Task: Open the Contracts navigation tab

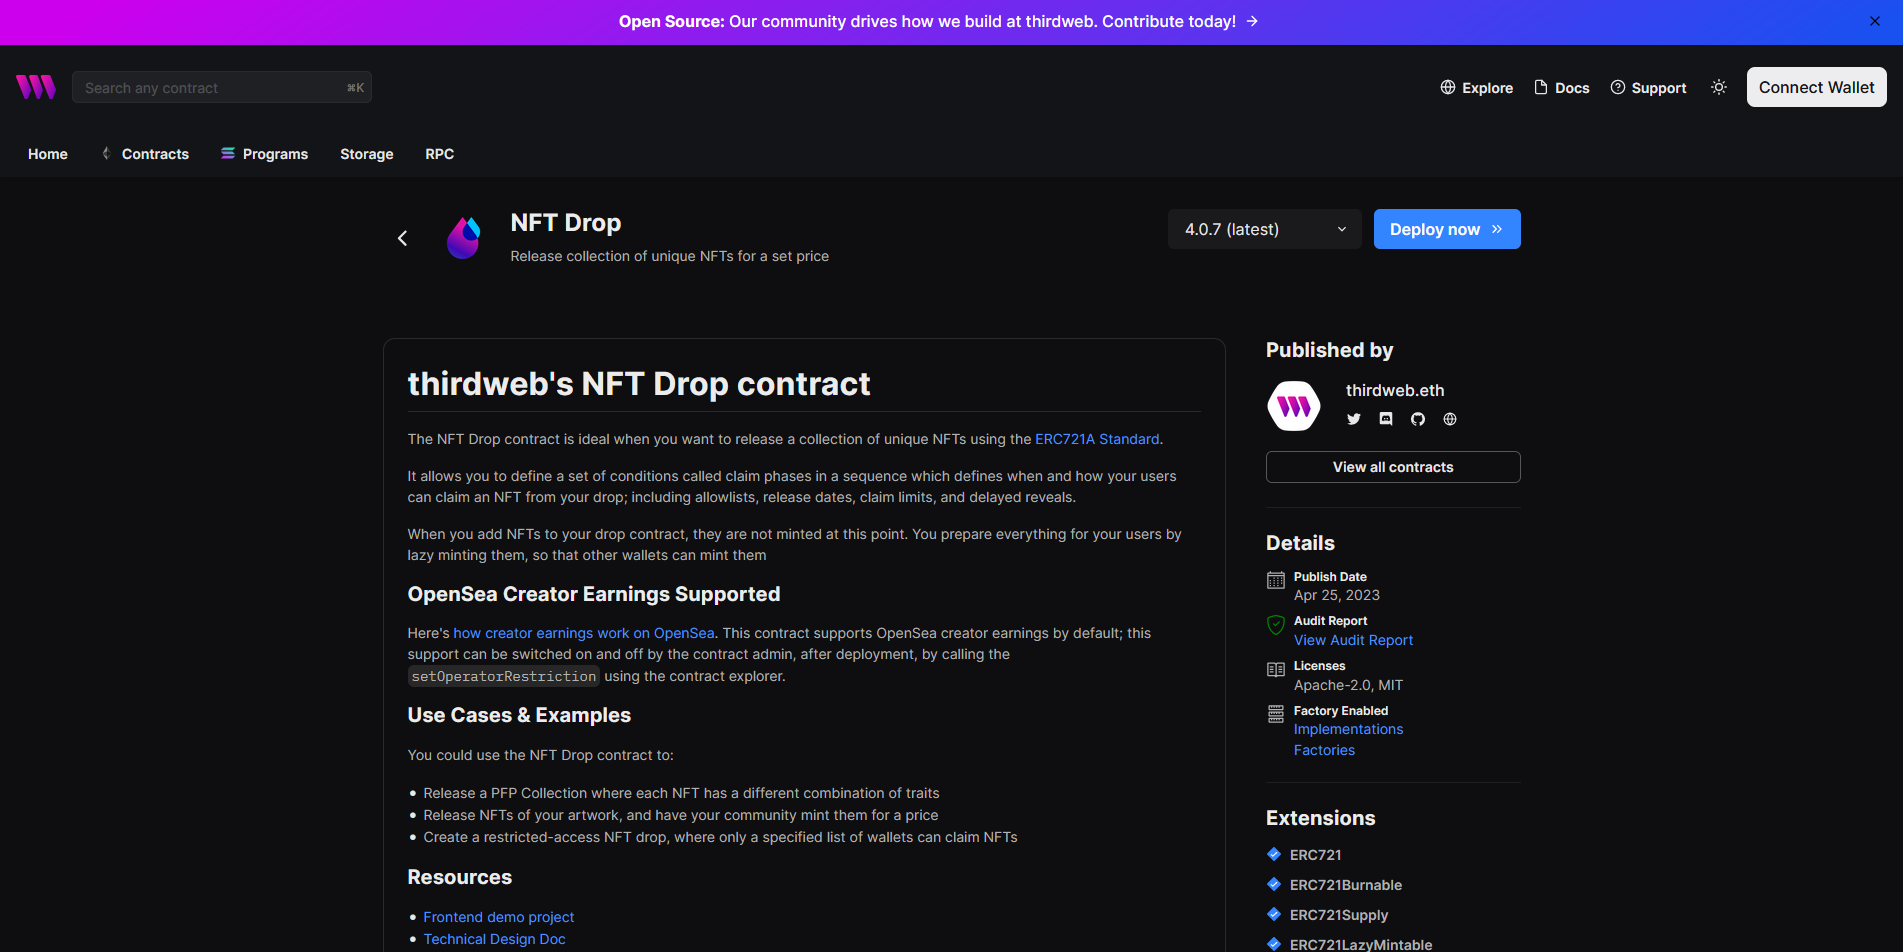Action: coord(155,154)
